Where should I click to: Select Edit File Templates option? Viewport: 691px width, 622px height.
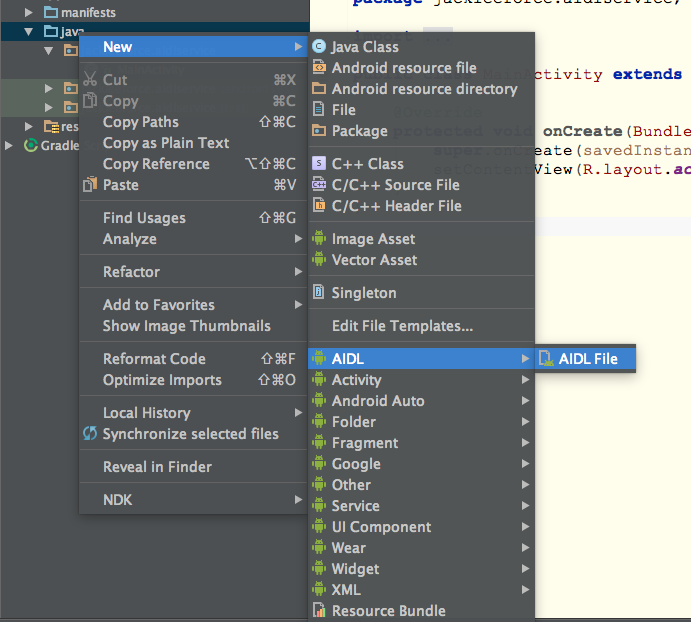pos(402,326)
